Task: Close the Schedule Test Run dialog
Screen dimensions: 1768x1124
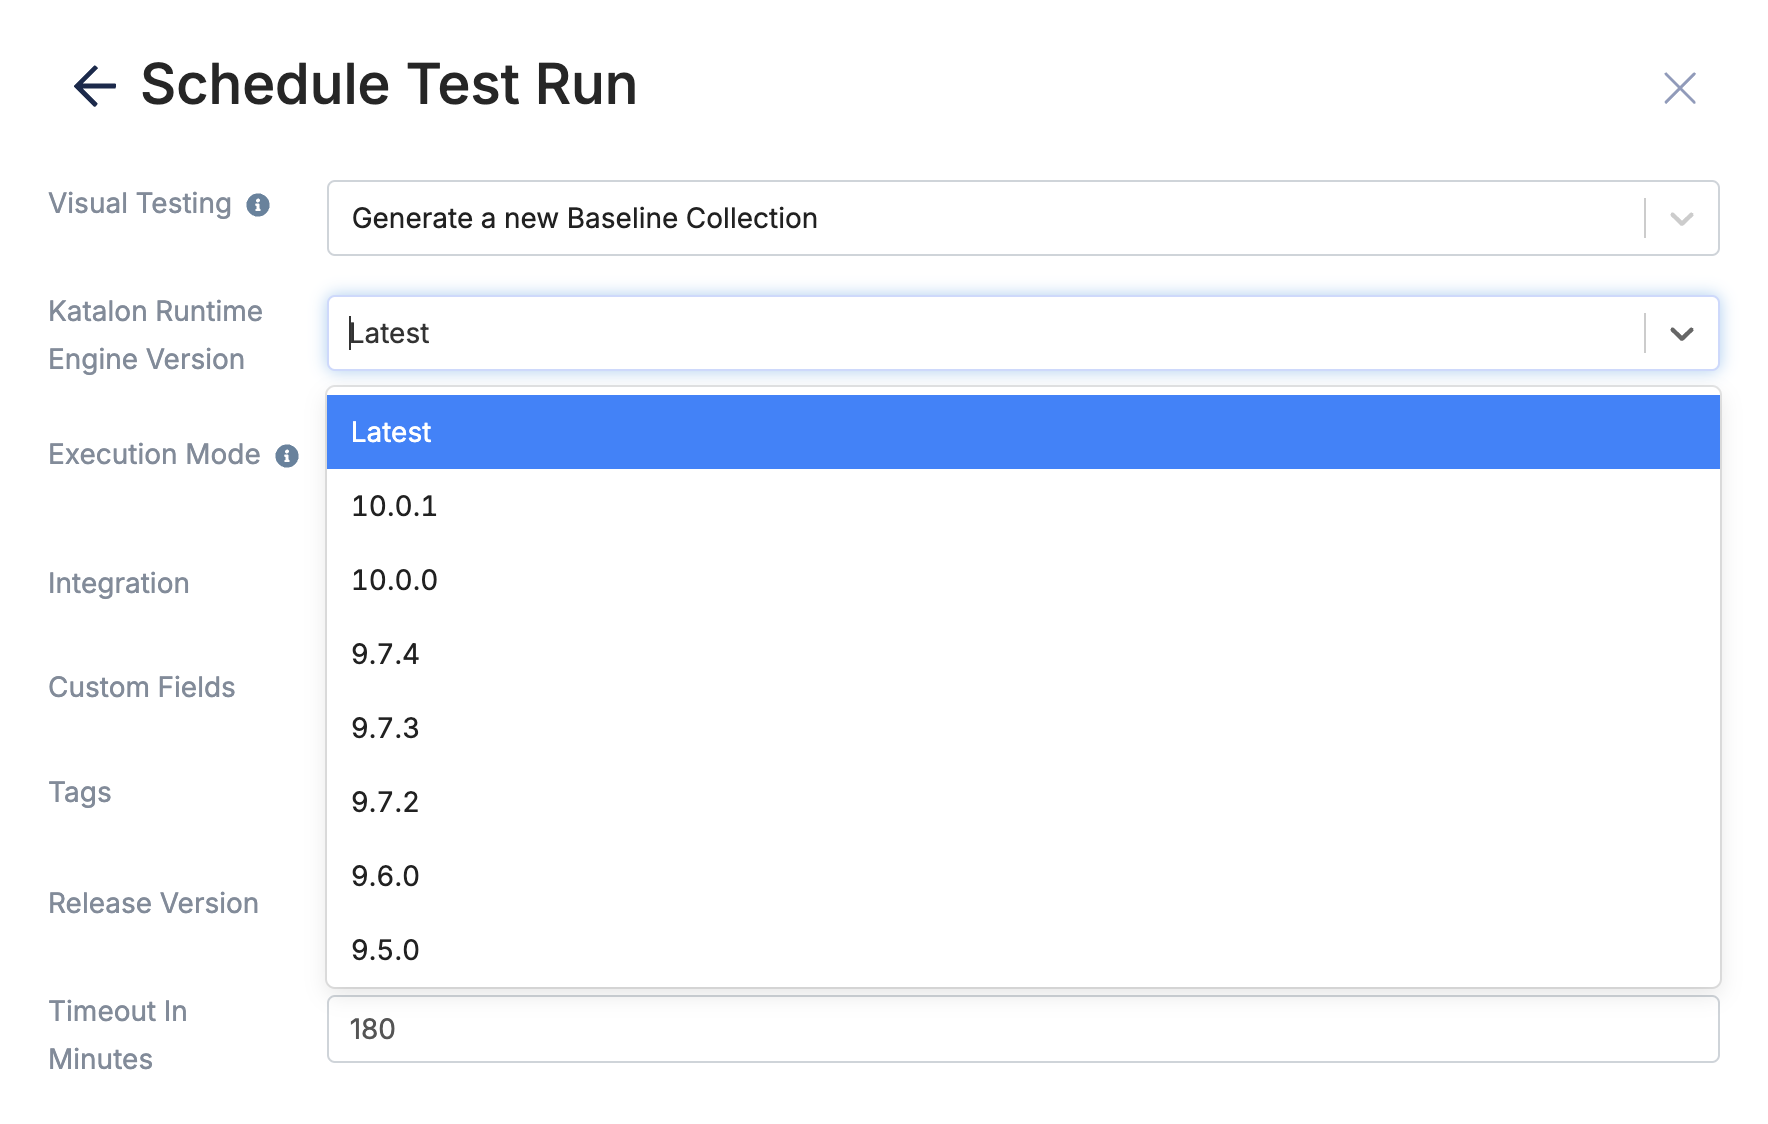Action: click(1679, 88)
